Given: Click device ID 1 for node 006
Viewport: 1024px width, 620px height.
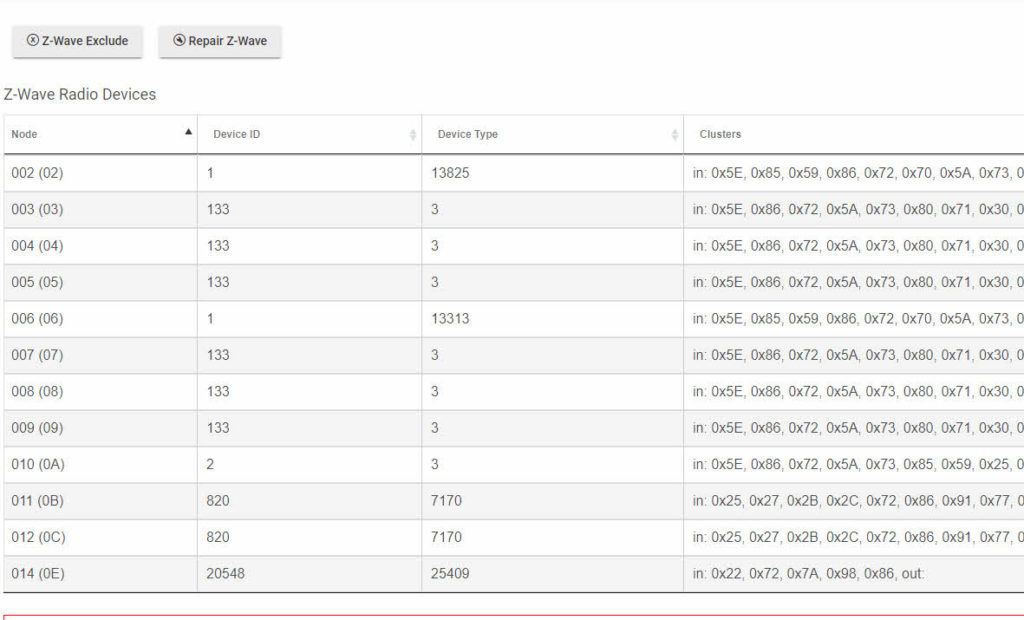Looking at the screenshot, I should click(210, 319).
